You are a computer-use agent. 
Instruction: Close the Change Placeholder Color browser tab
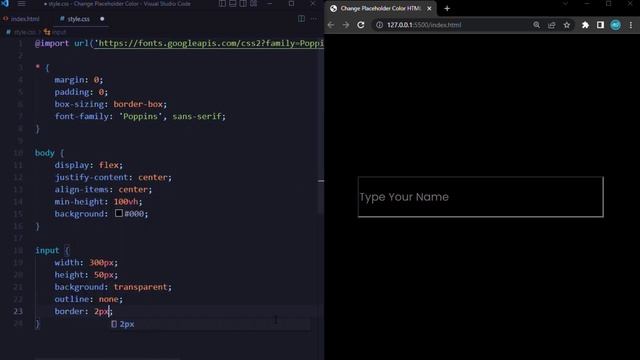(x=429, y=8)
